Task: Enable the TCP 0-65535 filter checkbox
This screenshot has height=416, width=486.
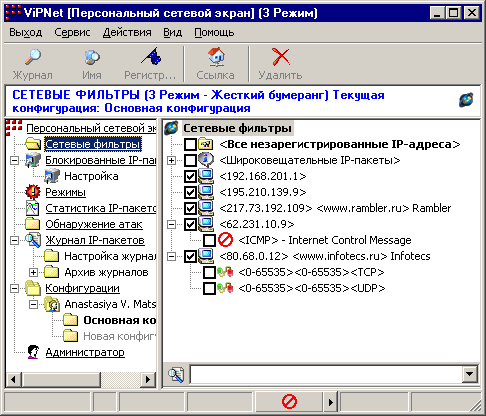Action: [x=209, y=272]
